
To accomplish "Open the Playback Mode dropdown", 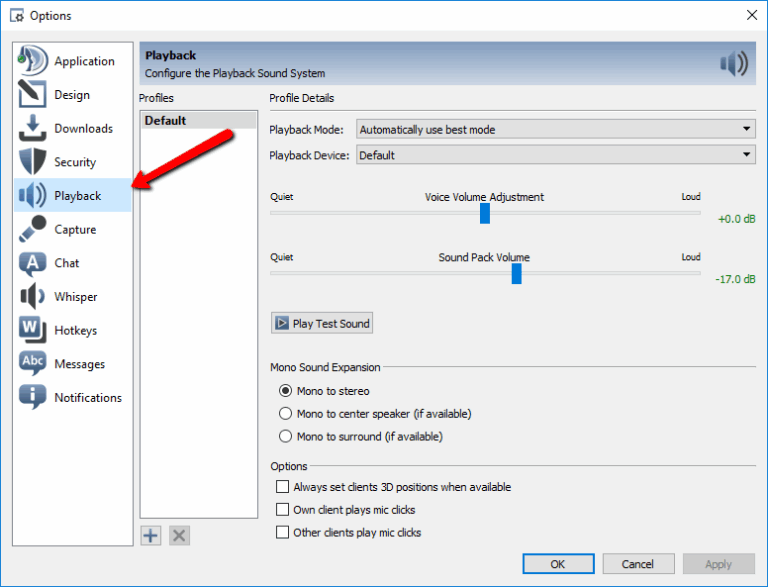I will click(x=555, y=129).
